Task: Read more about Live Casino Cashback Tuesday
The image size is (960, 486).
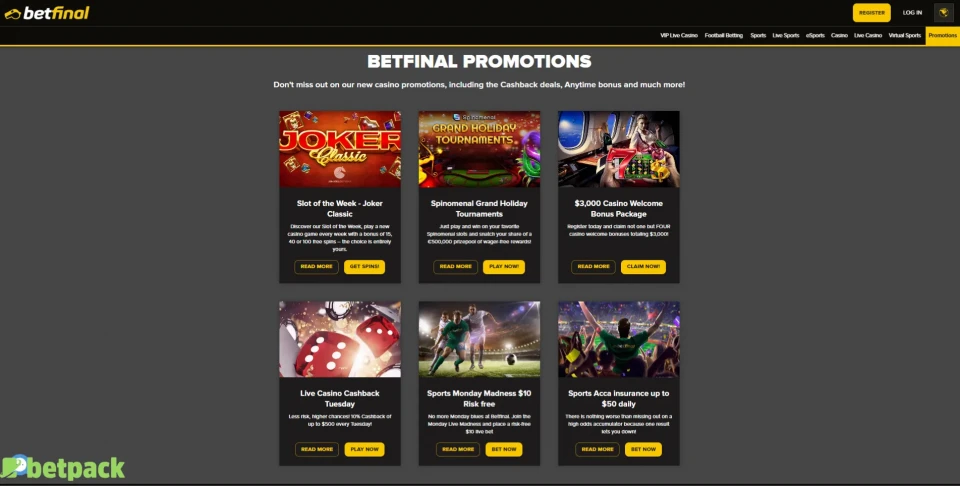Action: 317,449
